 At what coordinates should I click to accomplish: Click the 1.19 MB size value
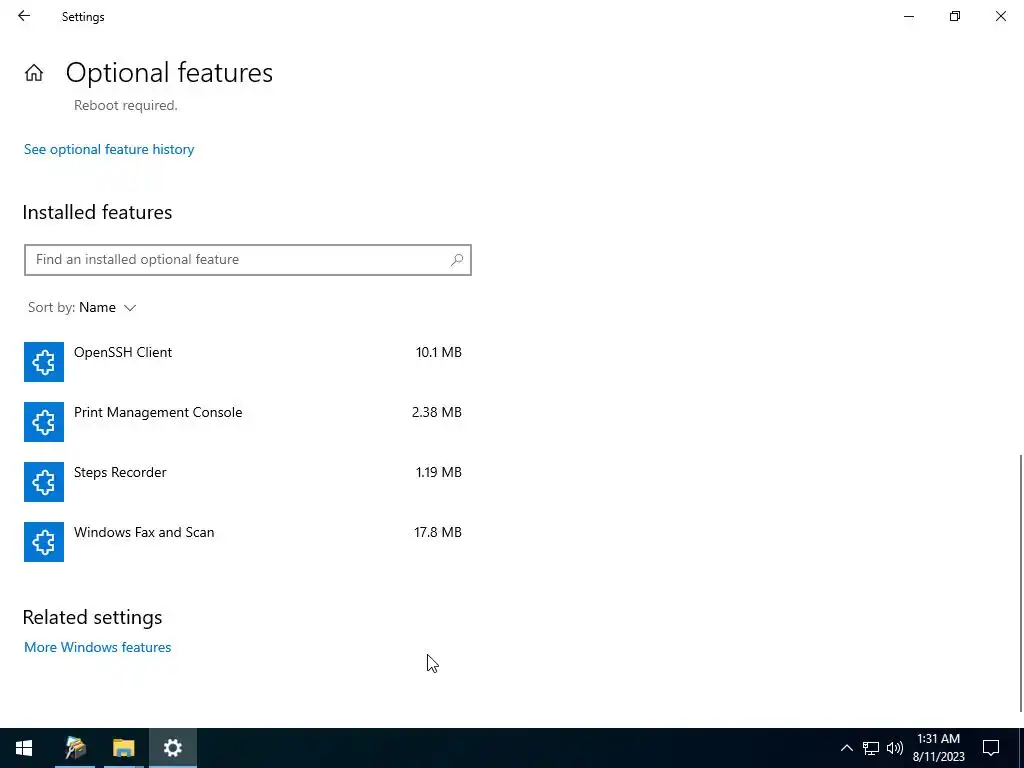(439, 473)
